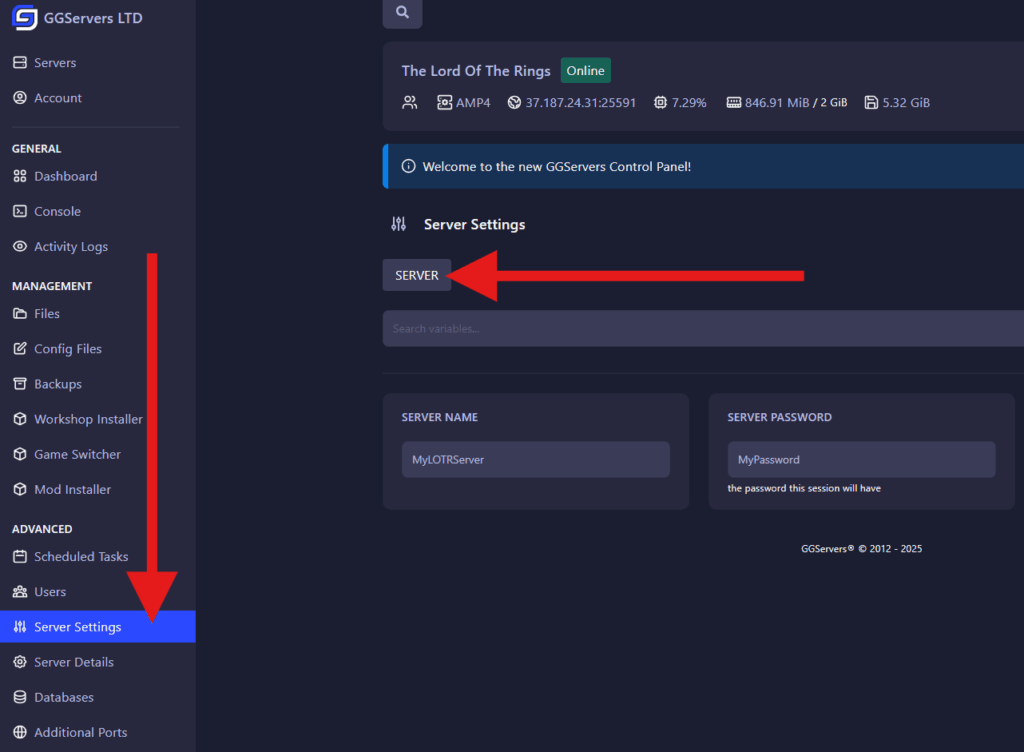The height and width of the screenshot is (752, 1024).
Task: Click the Server Password input field
Action: point(861,460)
